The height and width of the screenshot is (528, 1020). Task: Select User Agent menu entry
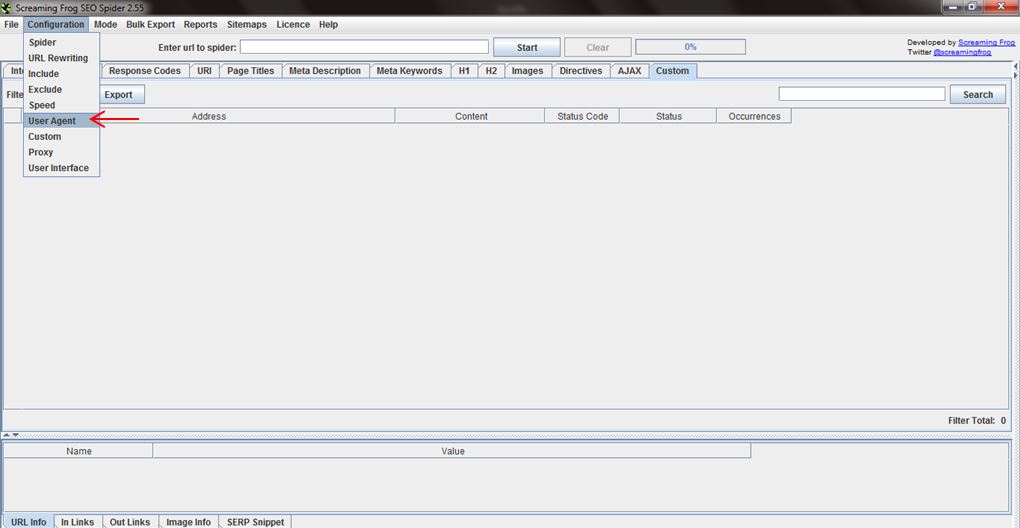[61, 120]
